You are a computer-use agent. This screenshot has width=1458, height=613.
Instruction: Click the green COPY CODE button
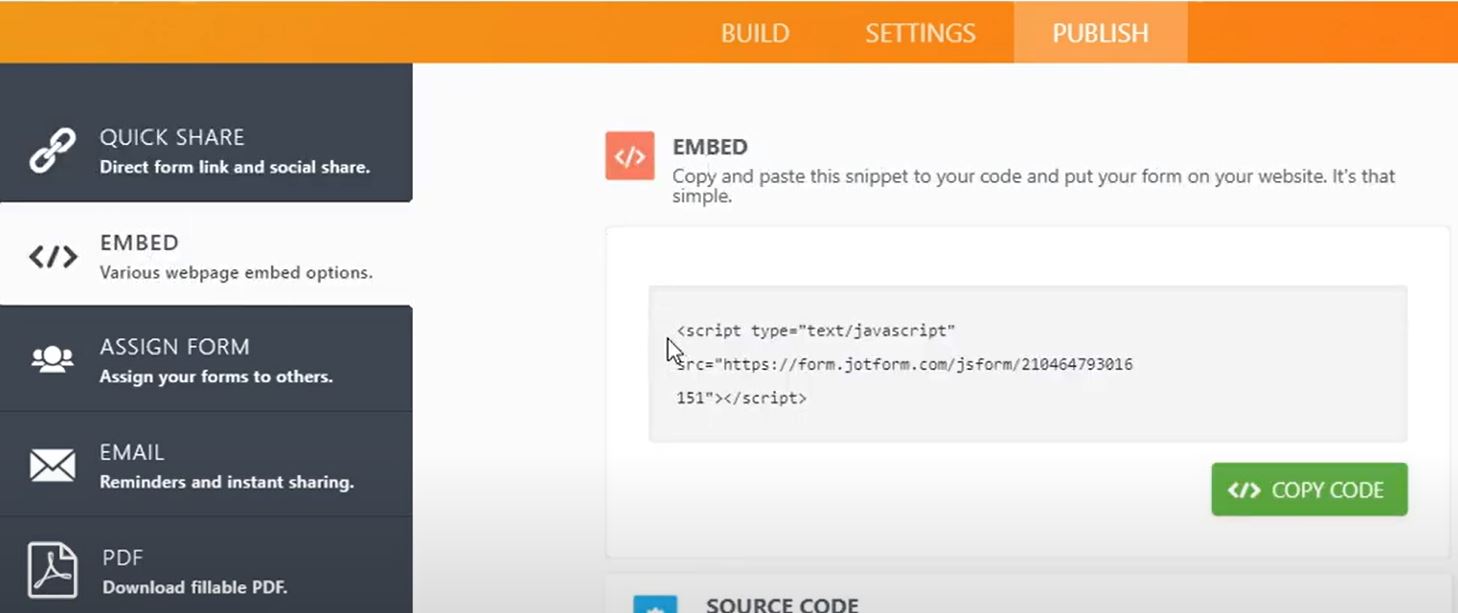(x=1309, y=489)
